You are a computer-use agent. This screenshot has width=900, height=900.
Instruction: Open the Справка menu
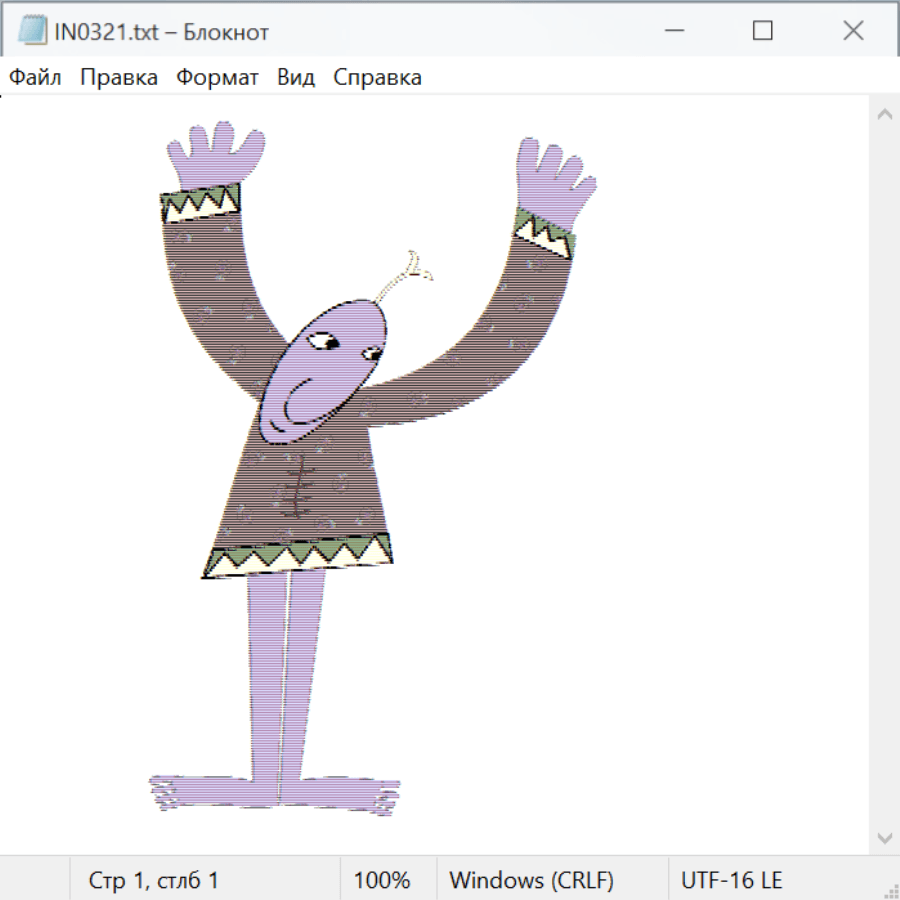coord(377,78)
